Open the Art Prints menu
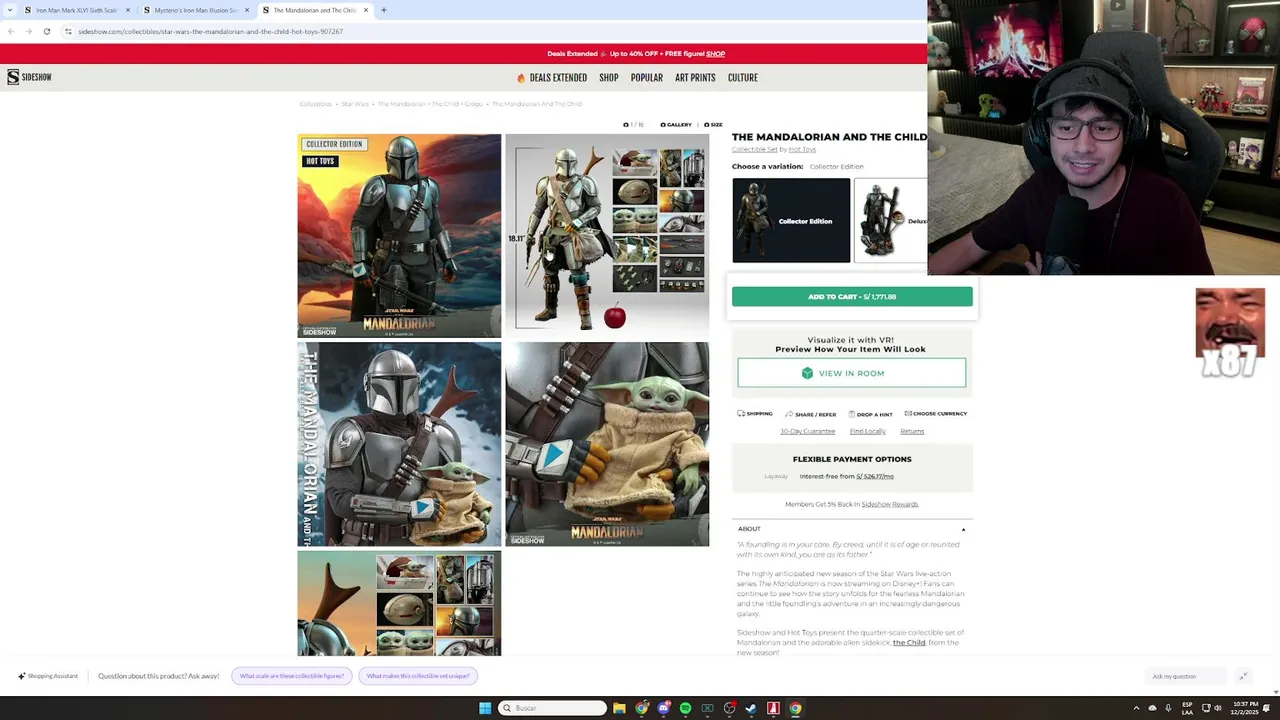This screenshot has height=720, width=1280. pyautogui.click(x=695, y=78)
